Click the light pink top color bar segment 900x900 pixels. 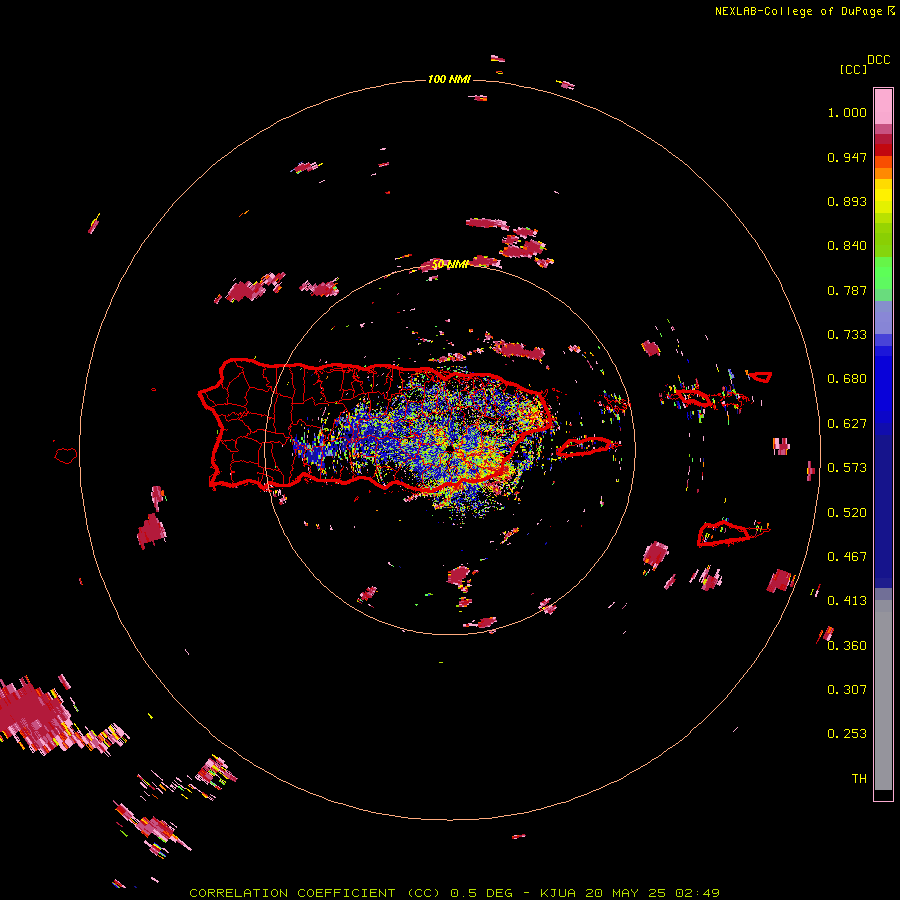(883, 106)
